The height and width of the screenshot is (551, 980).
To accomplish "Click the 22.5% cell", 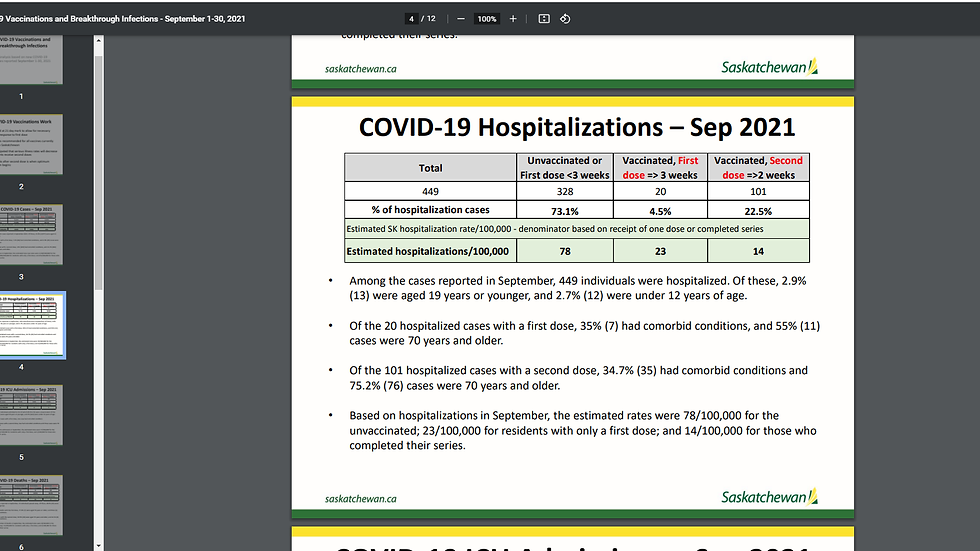I will click(758, 211).
